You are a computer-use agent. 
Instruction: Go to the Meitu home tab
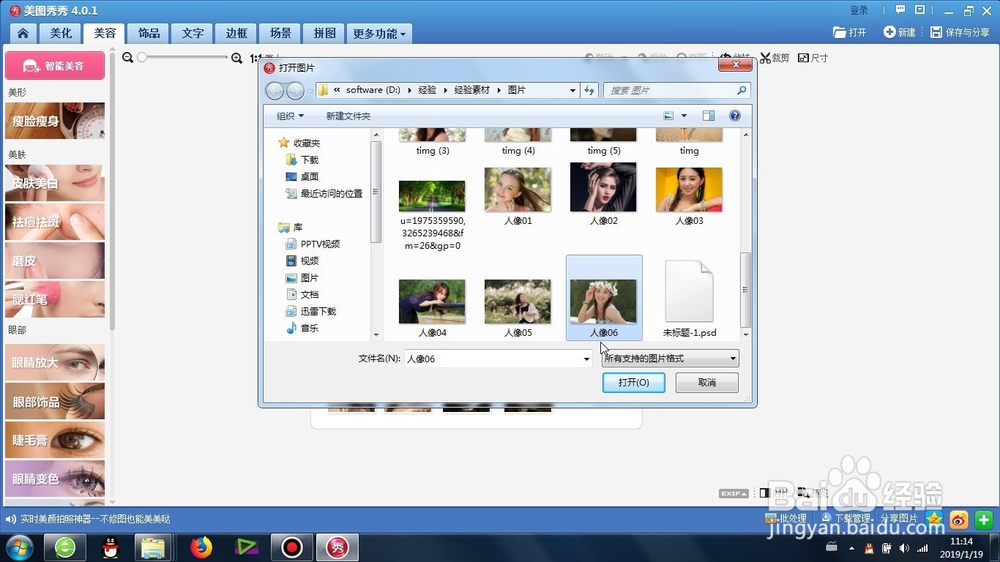[x=23, y=33]
